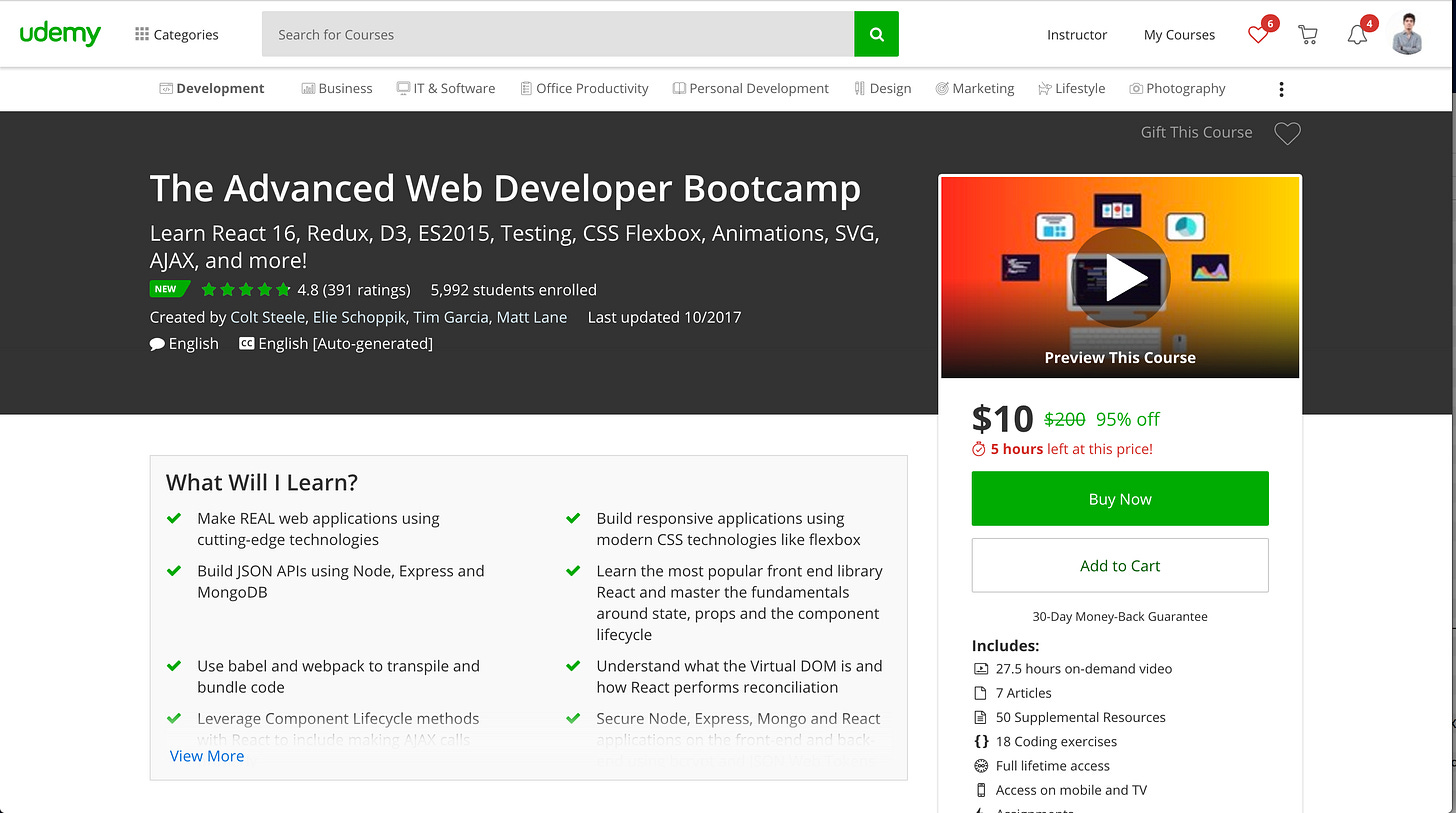Click the checkmark beside Build responsive applications
The image size is (1456, 813).
[573, 518]
